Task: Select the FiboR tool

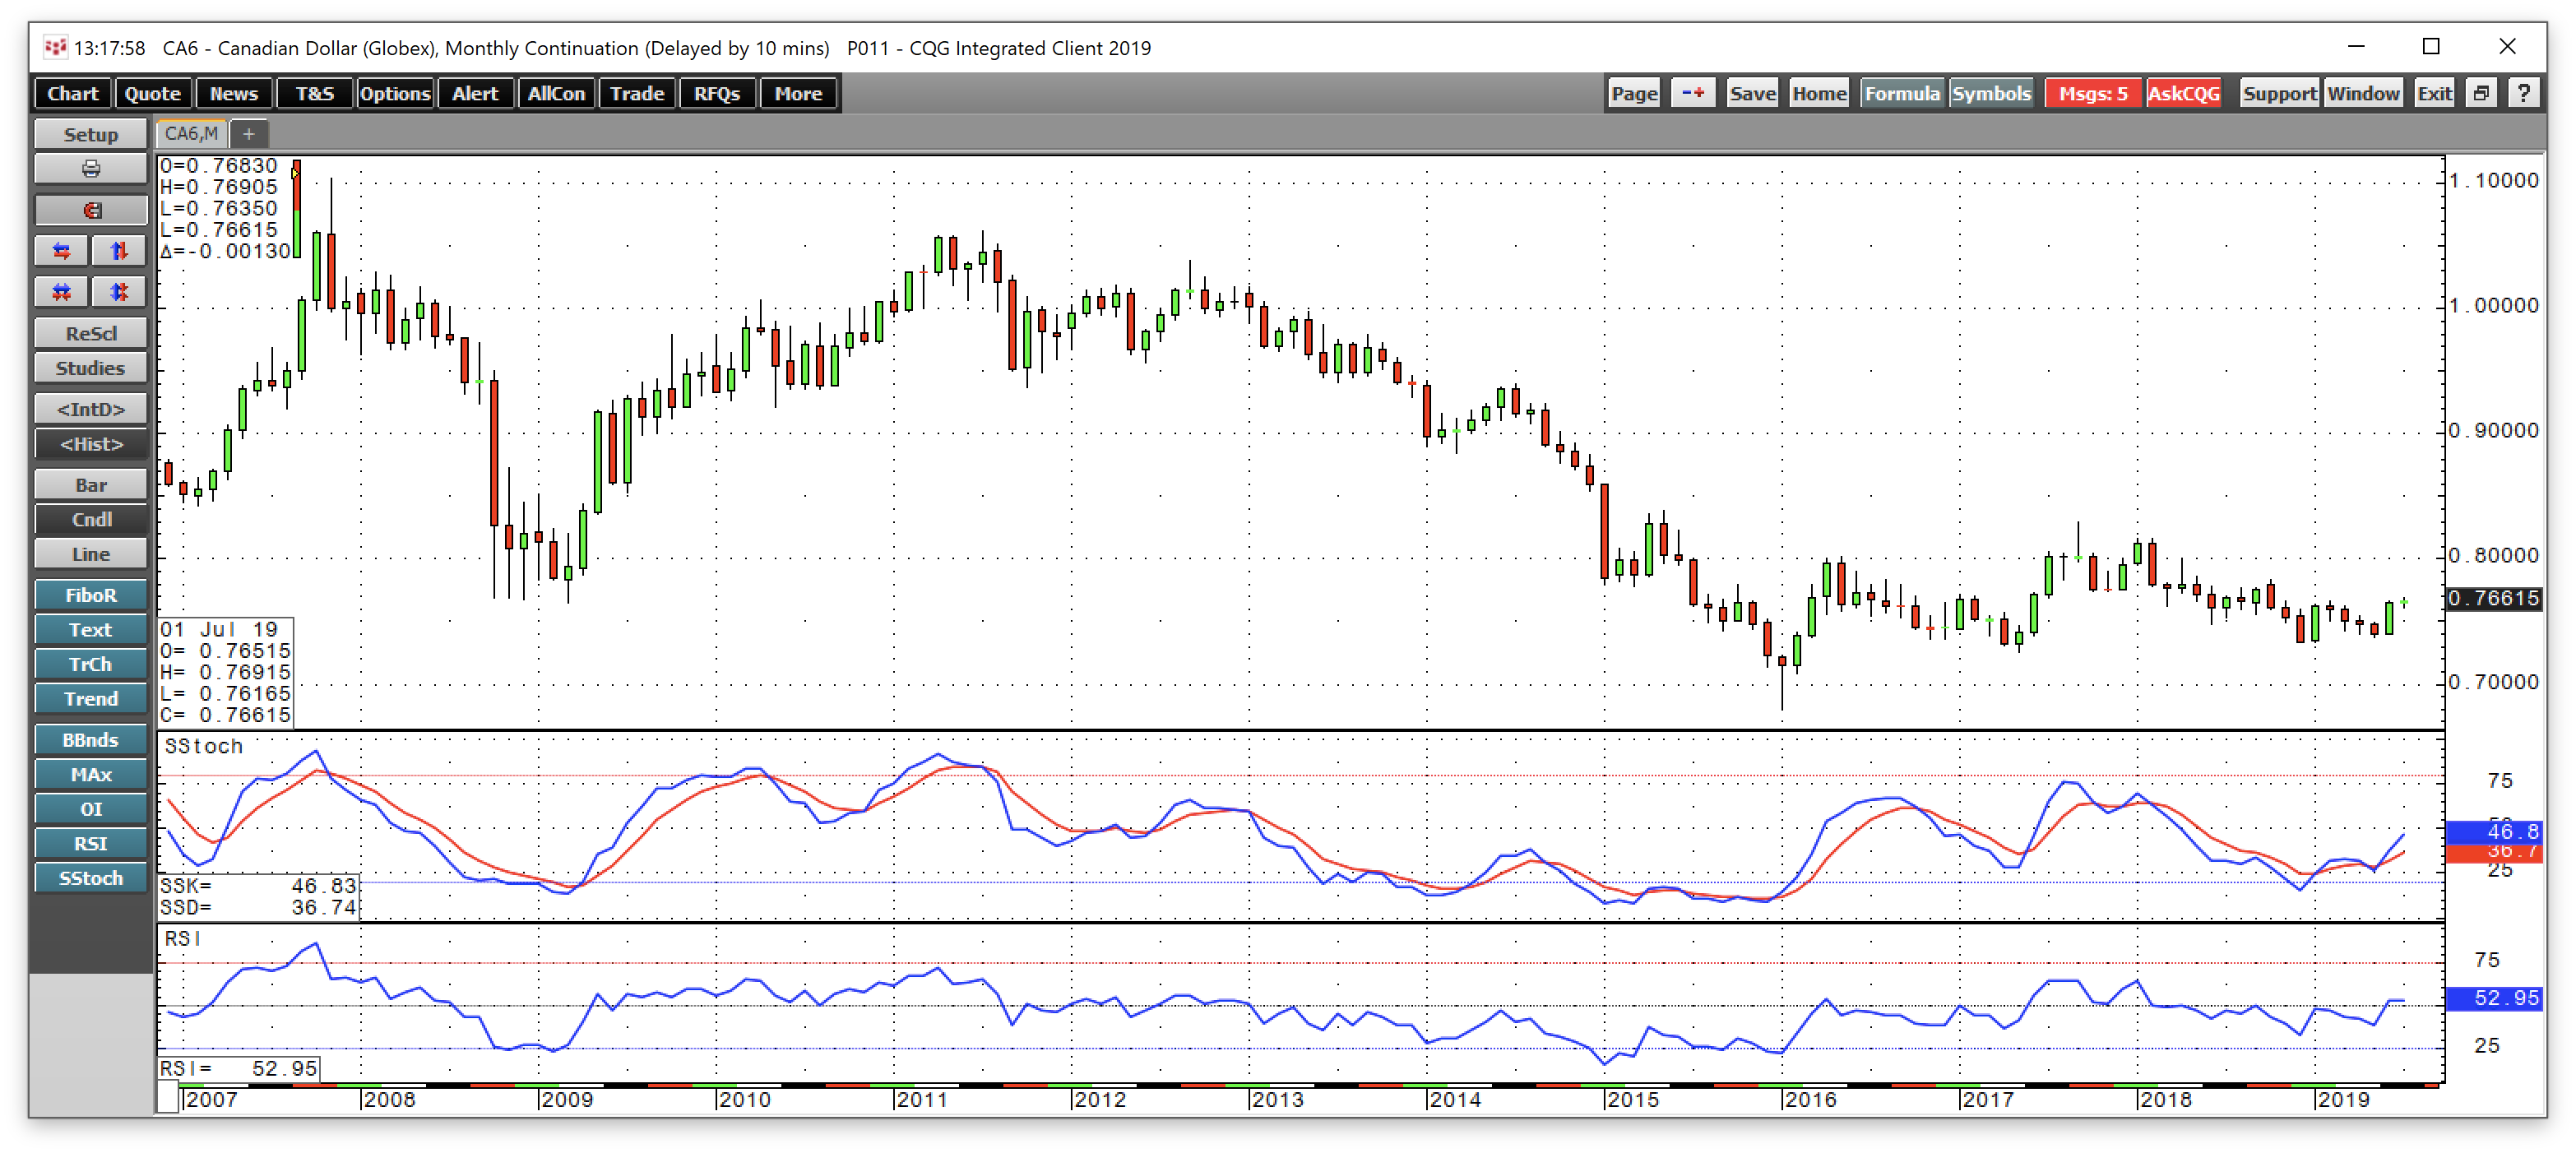Action: pyautogui.click(x=91, y=595)
